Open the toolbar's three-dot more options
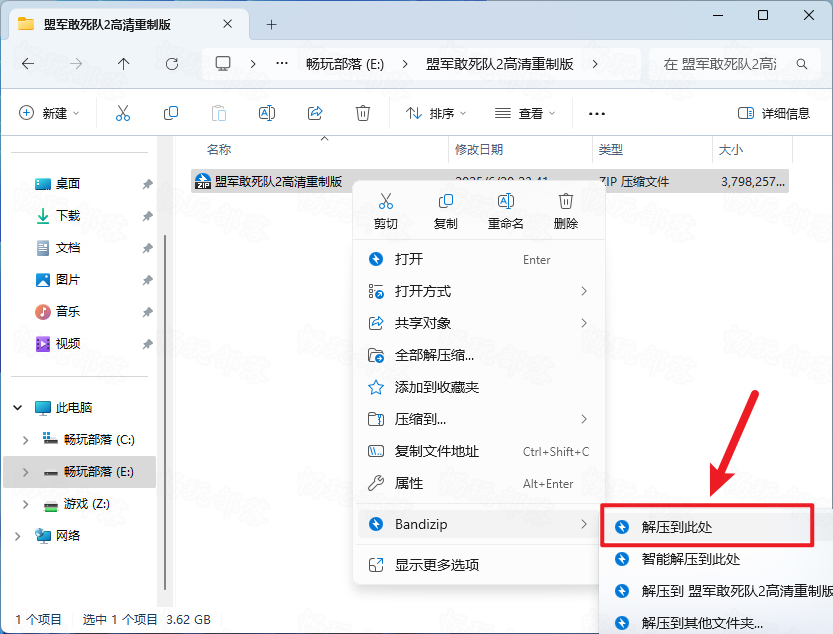Viewport: 833px width, 634px height. point(597,114)
